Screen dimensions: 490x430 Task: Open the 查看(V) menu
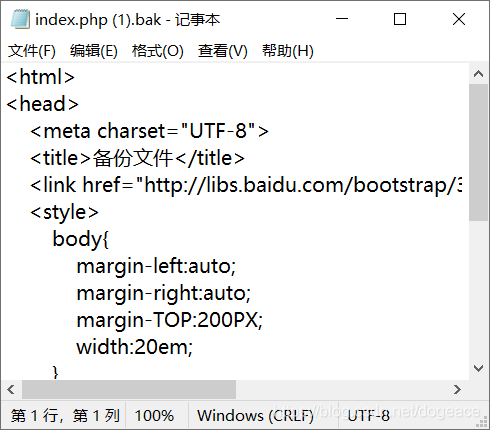(x=222, y=51)
